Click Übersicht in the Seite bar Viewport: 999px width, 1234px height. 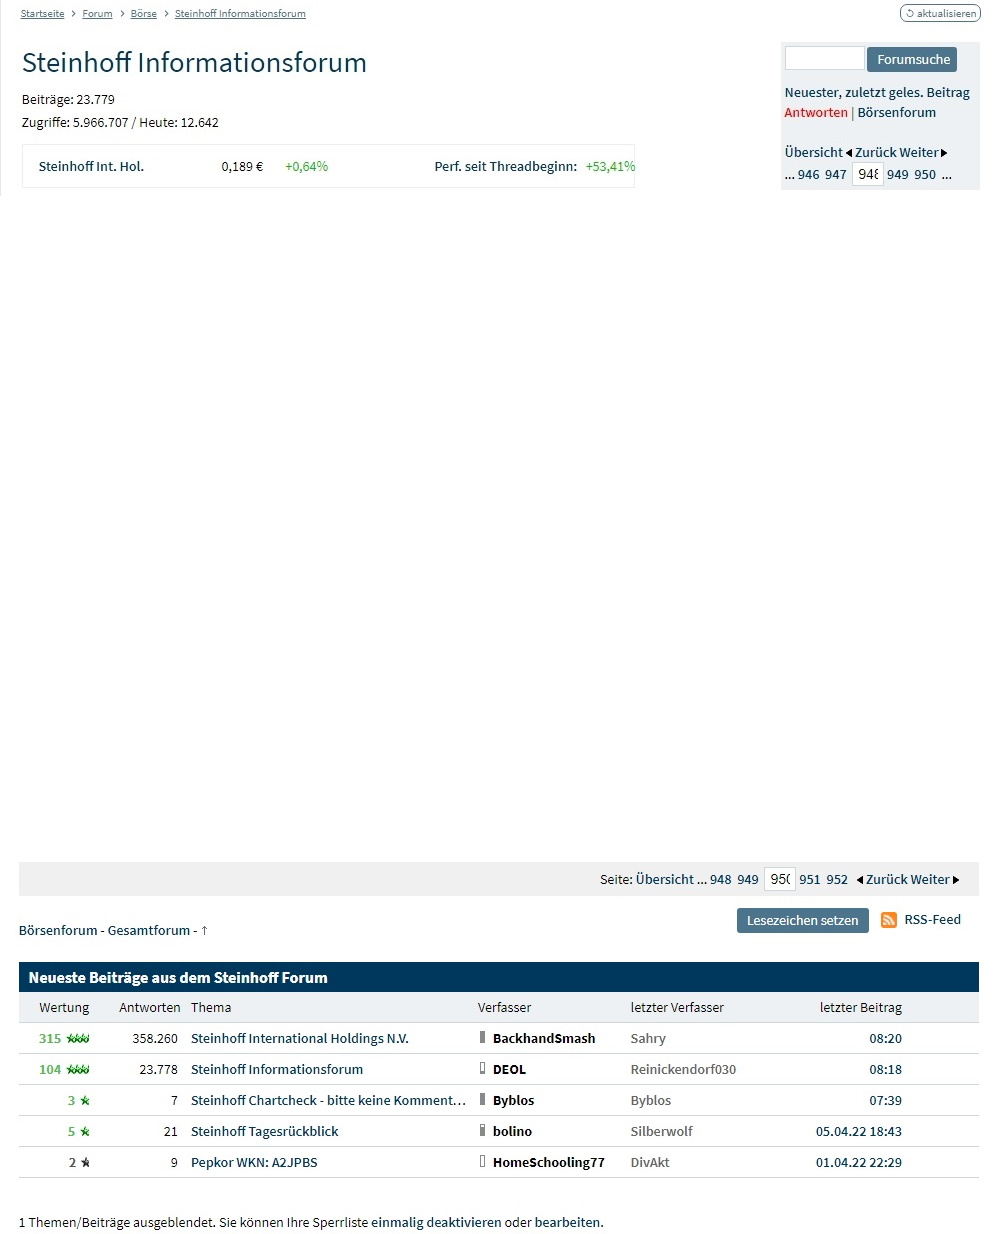(665, 880)
